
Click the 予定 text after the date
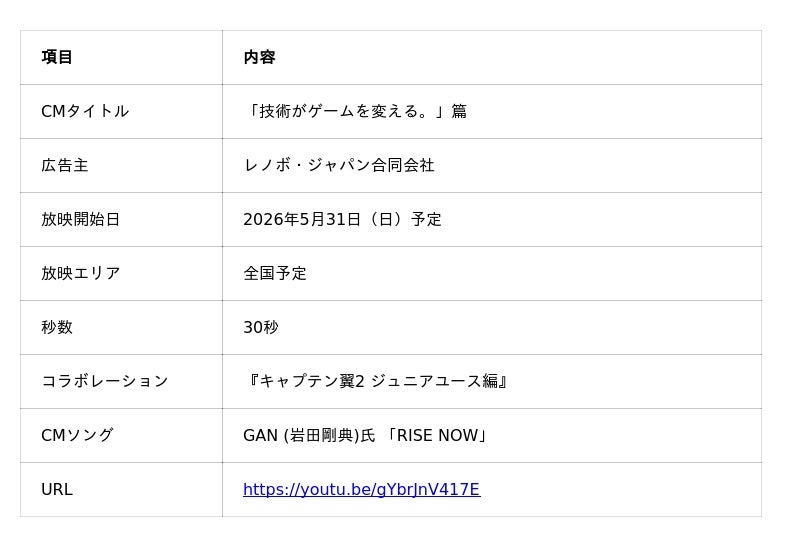tap(426, 219)
